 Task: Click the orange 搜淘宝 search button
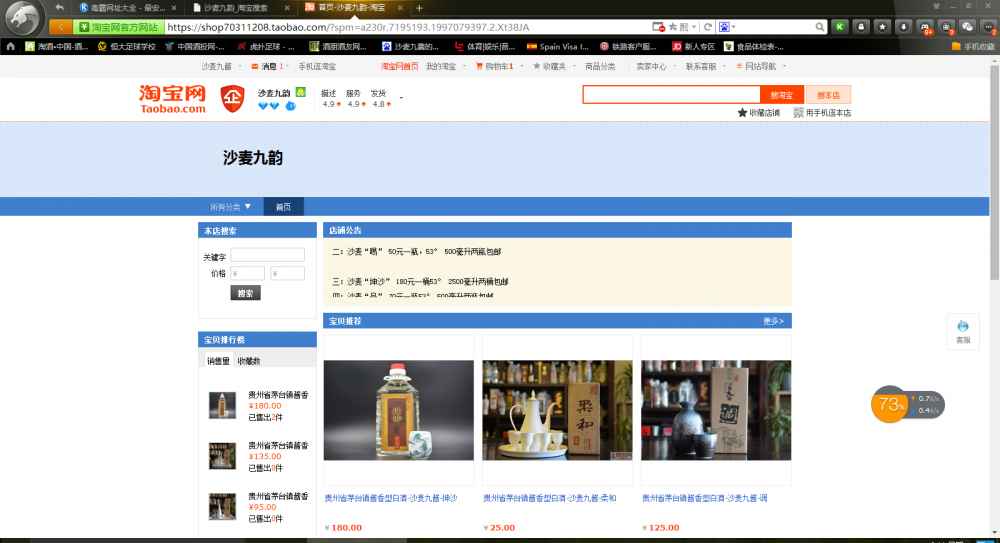pos(781,94)
